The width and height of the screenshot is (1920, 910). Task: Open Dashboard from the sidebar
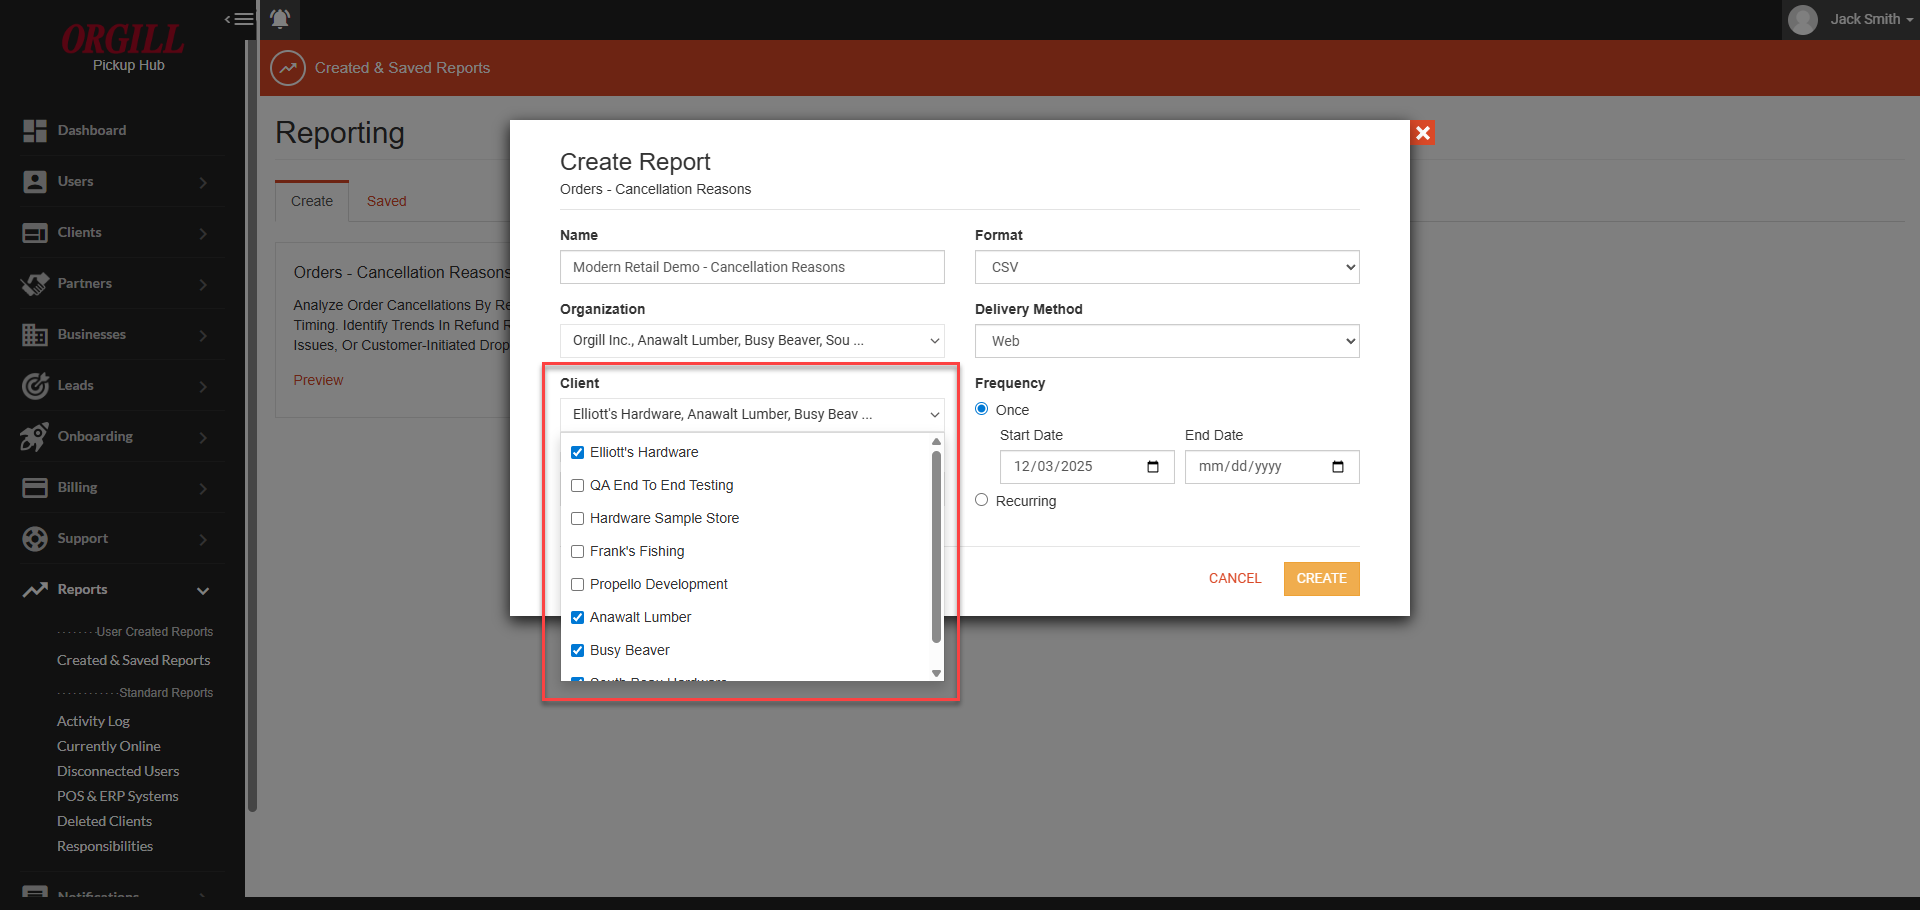pos(92,131)
